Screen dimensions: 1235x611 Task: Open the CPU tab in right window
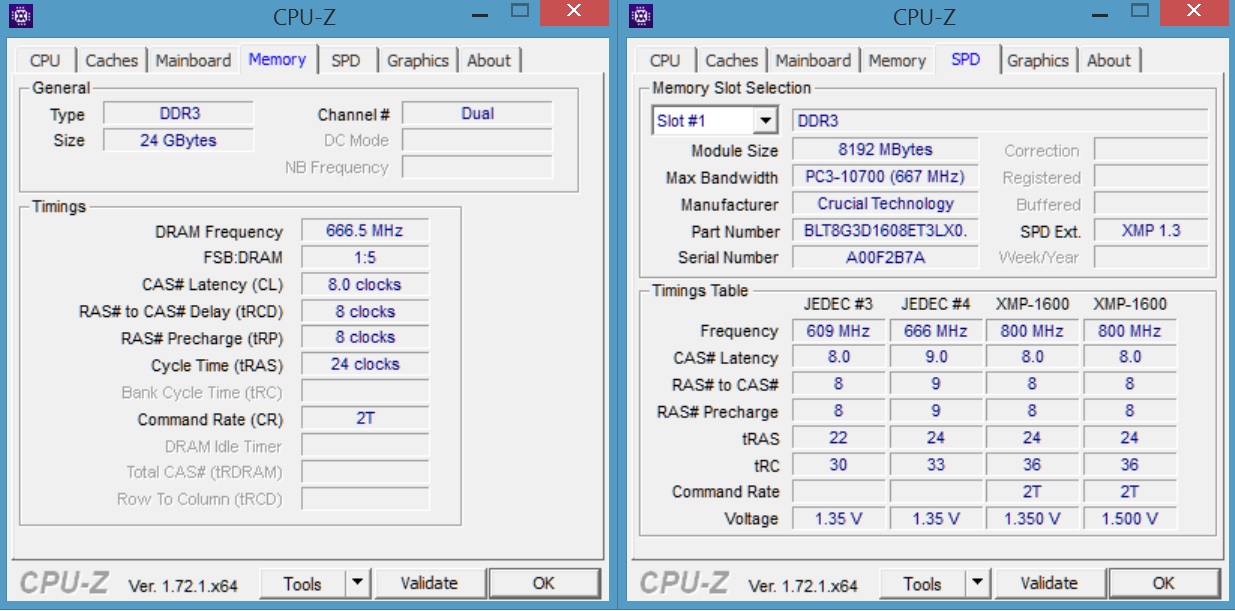tap(665, 60)
